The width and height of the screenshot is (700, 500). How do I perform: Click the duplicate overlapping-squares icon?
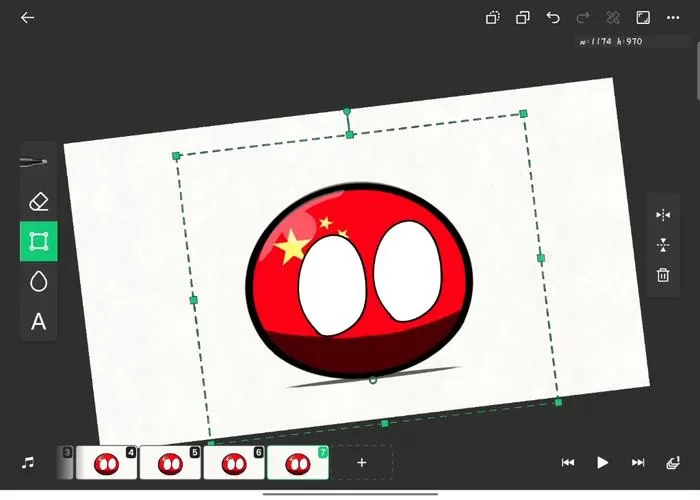(x=523, y=18)
